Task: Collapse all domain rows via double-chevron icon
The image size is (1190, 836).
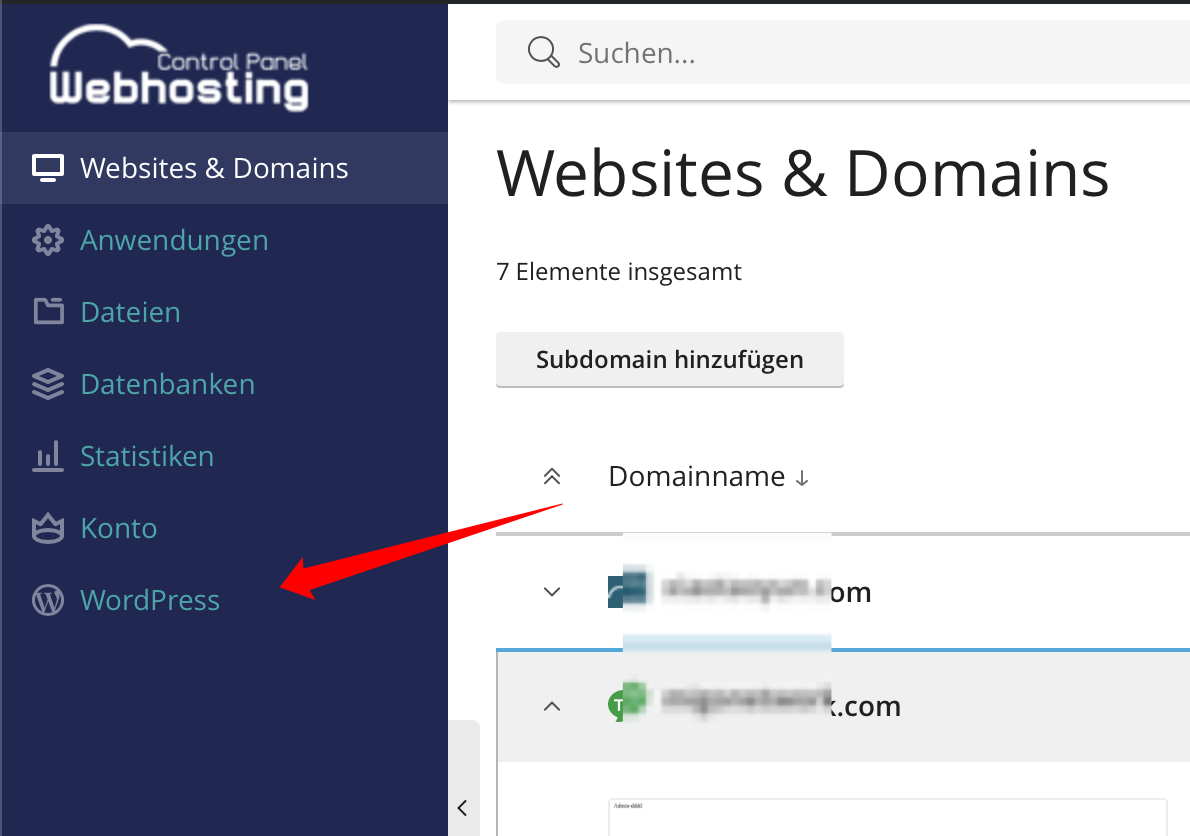Action: click(551, 476)
